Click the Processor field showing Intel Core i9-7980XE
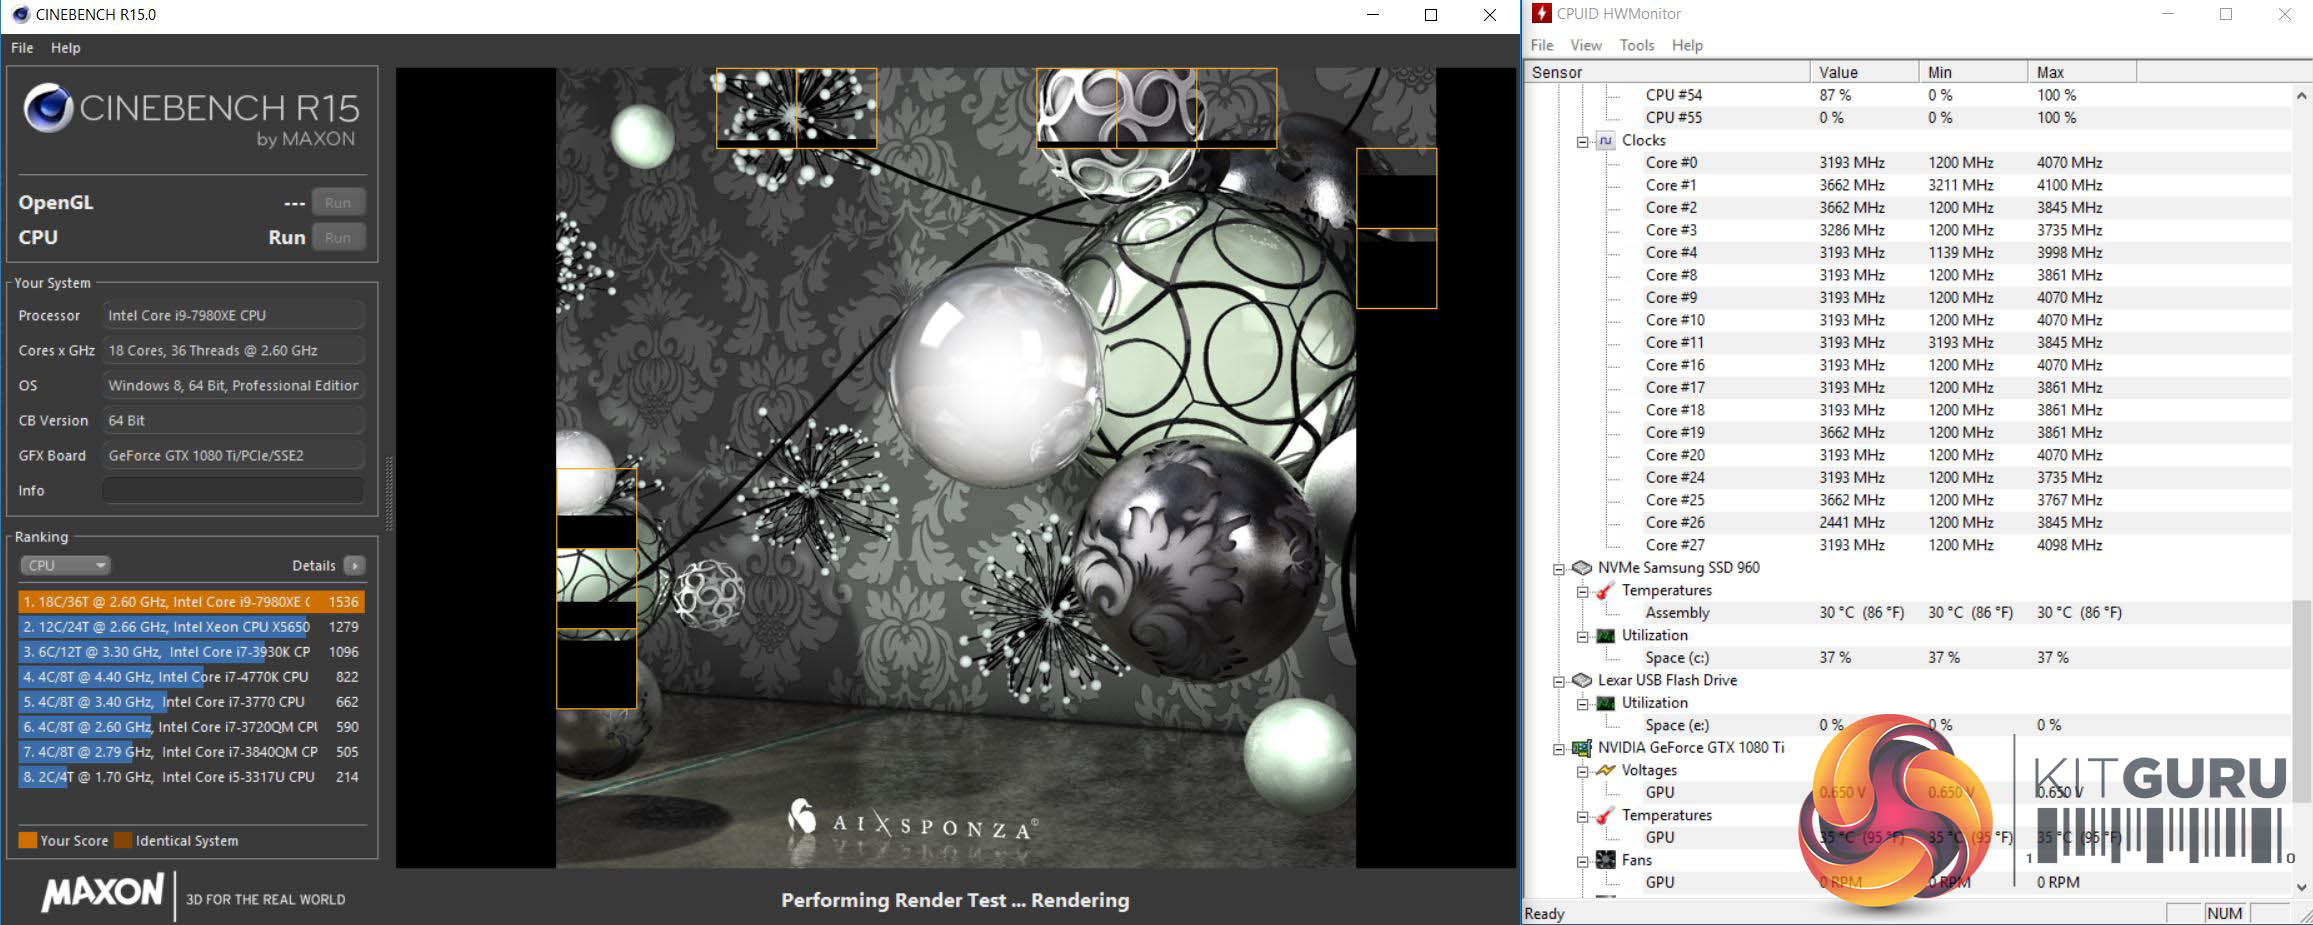2313x925 pixels. (234, 316)
